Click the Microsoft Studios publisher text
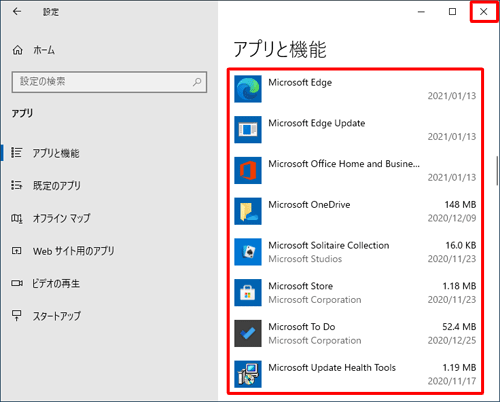Image resolution: width=500 pixels, height=402 pixels. pos(305,259)
